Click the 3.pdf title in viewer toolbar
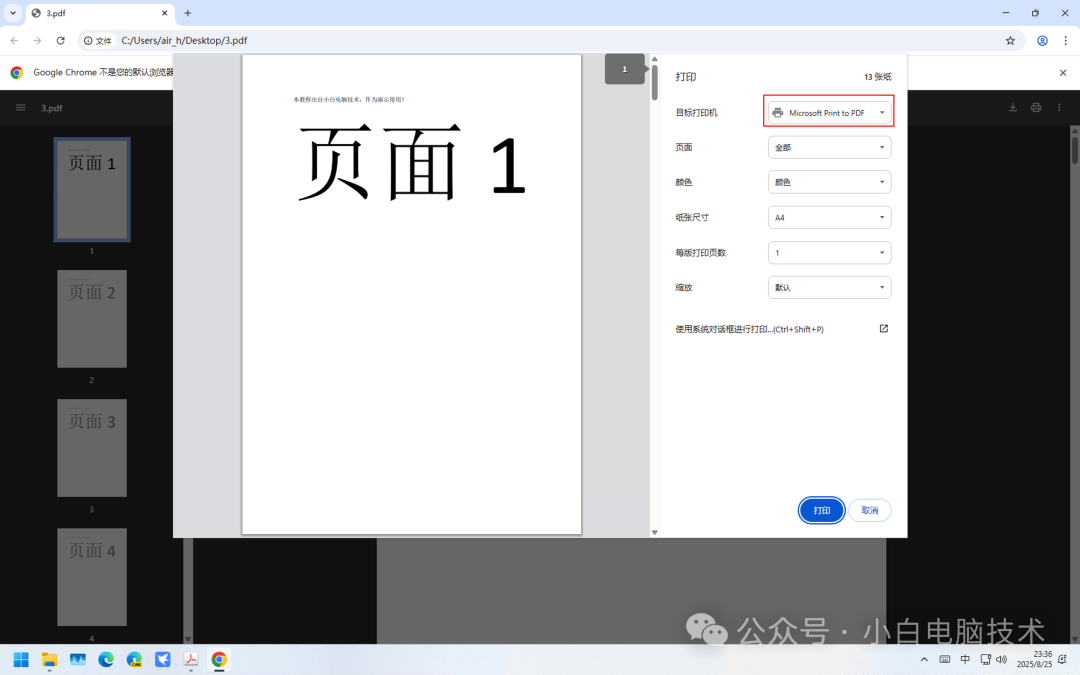Image resolution: width=1080 pixels, height=675 pixels. [x=52, y=108]
